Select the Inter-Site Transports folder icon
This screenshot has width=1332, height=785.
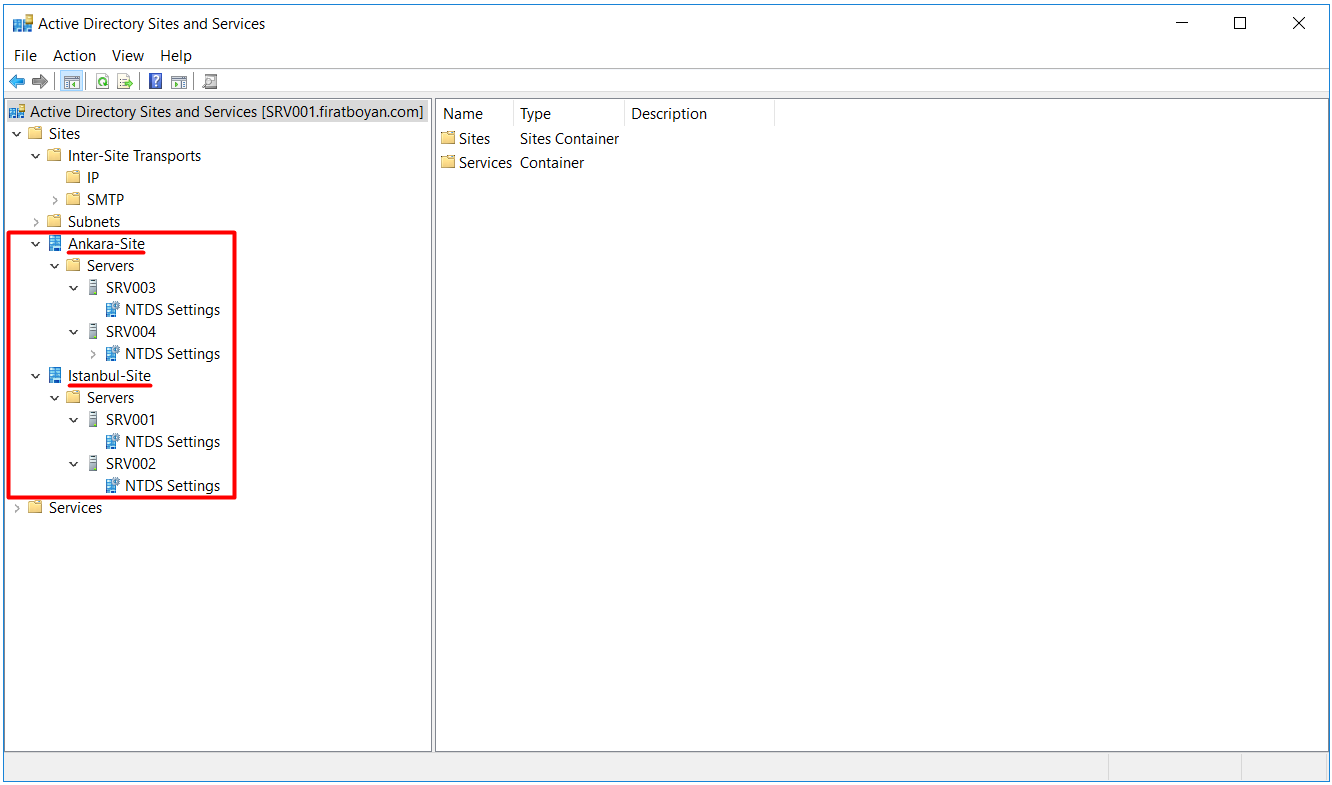click(55, 155)
